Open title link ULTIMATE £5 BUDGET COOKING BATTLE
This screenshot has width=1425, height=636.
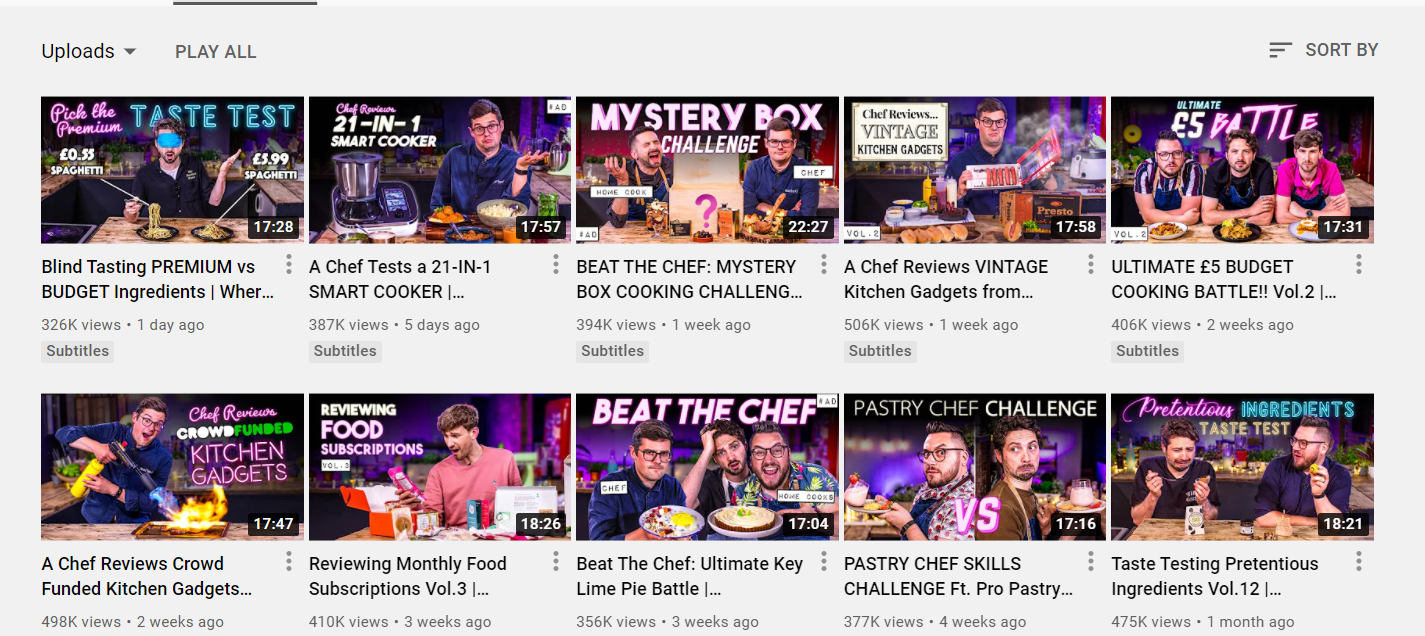[1224, 279]
